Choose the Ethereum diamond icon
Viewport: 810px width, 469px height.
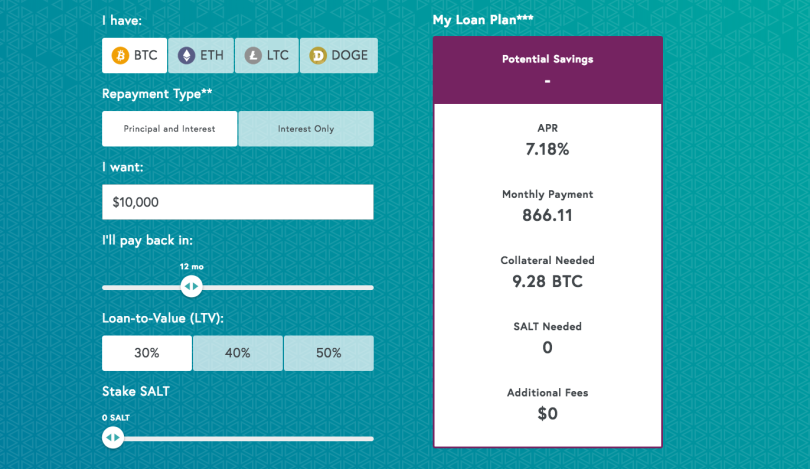(186, 55)
